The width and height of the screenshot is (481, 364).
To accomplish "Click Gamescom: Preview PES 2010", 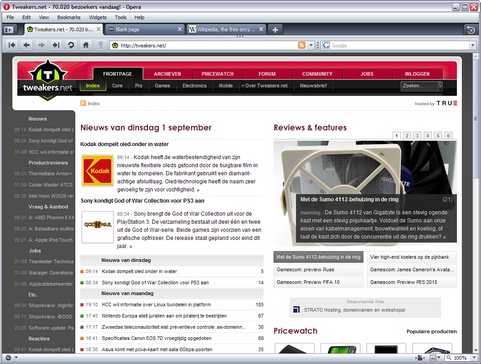I will [x=412, y=282].
